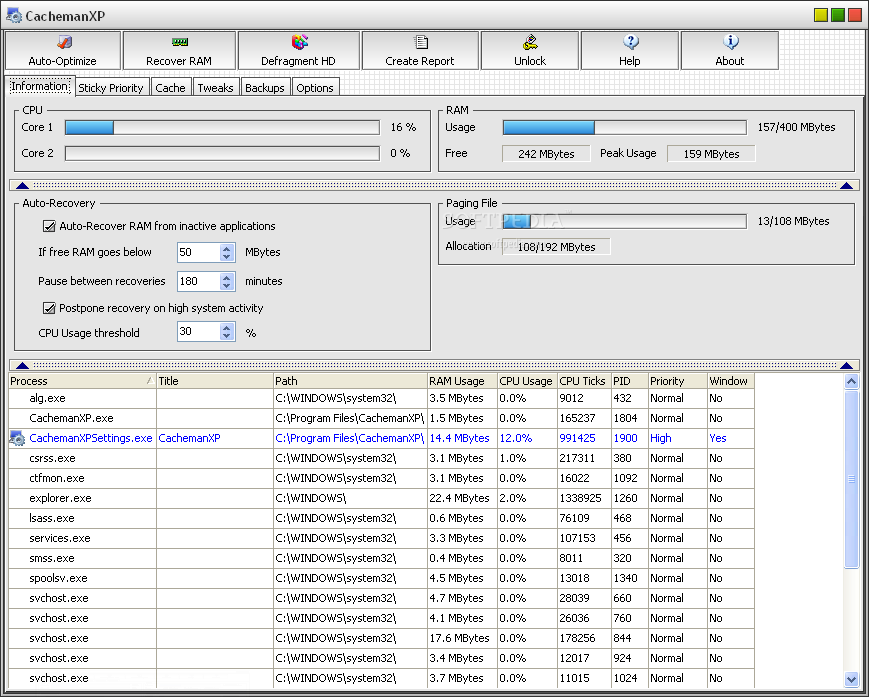Open the Options tab
The width and height of the screenshot is (869, 697).
tap(315, 88)
